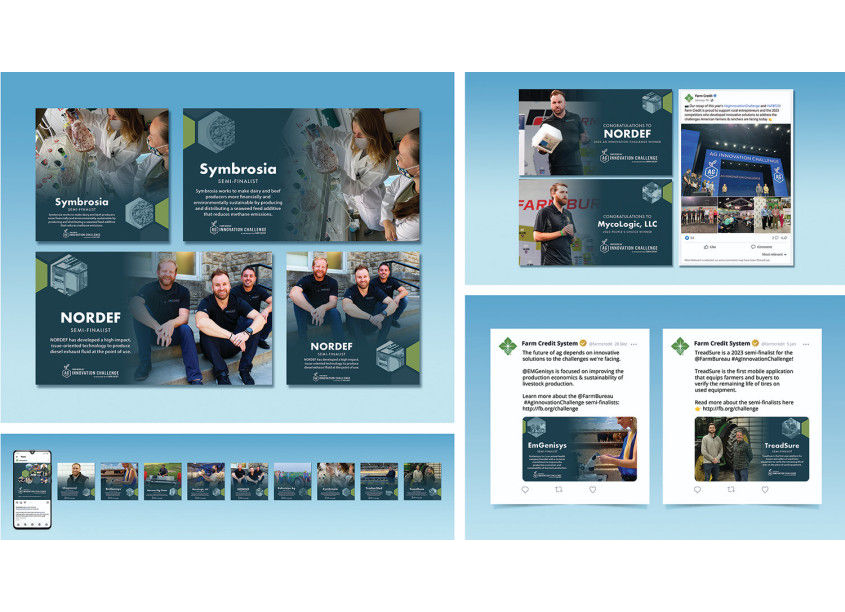The image size is (845, 612).
Task: Open the Ag Innovation Challenge stage photo
Action: [736, 160]
